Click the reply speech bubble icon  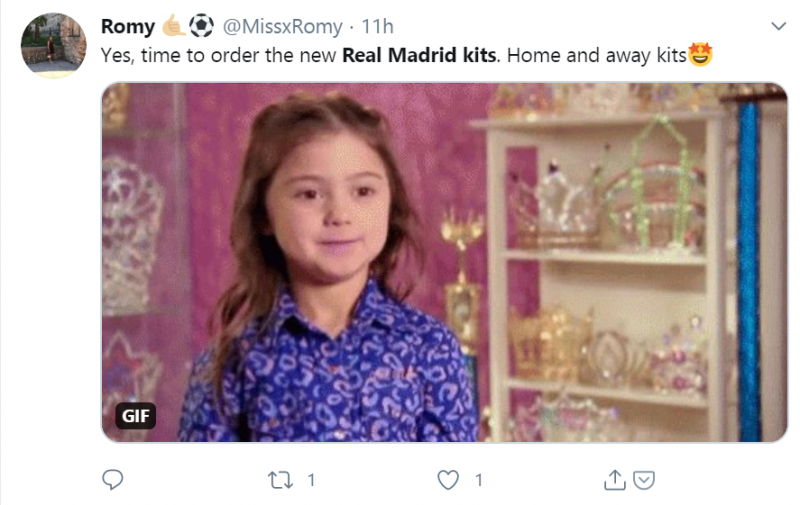113,480
